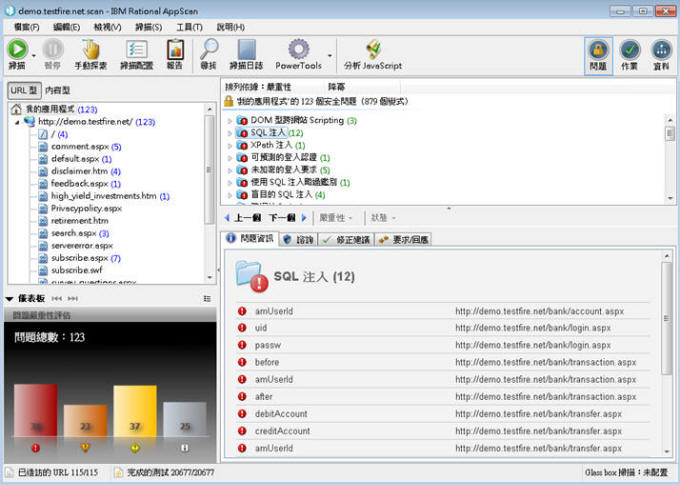
Task: Click the issue details pane scrollbar
Action: (x=667, y=319)
